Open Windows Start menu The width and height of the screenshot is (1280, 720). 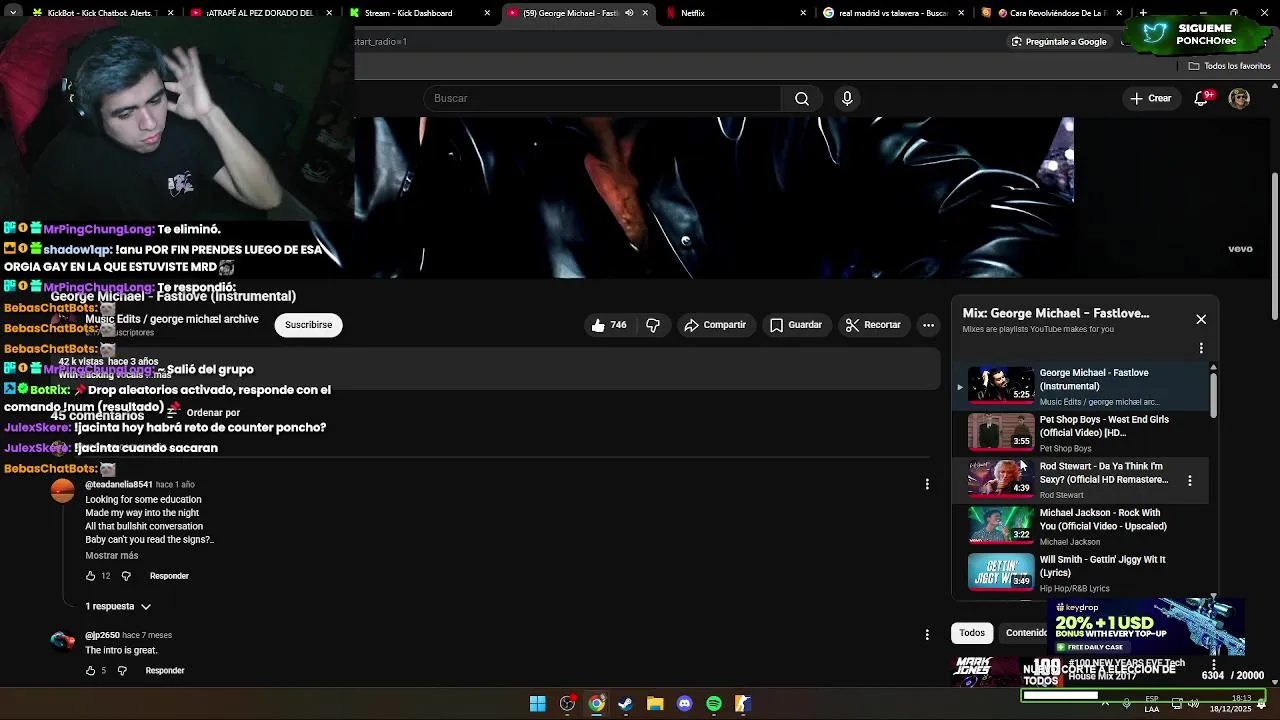(x=538, y=704)
